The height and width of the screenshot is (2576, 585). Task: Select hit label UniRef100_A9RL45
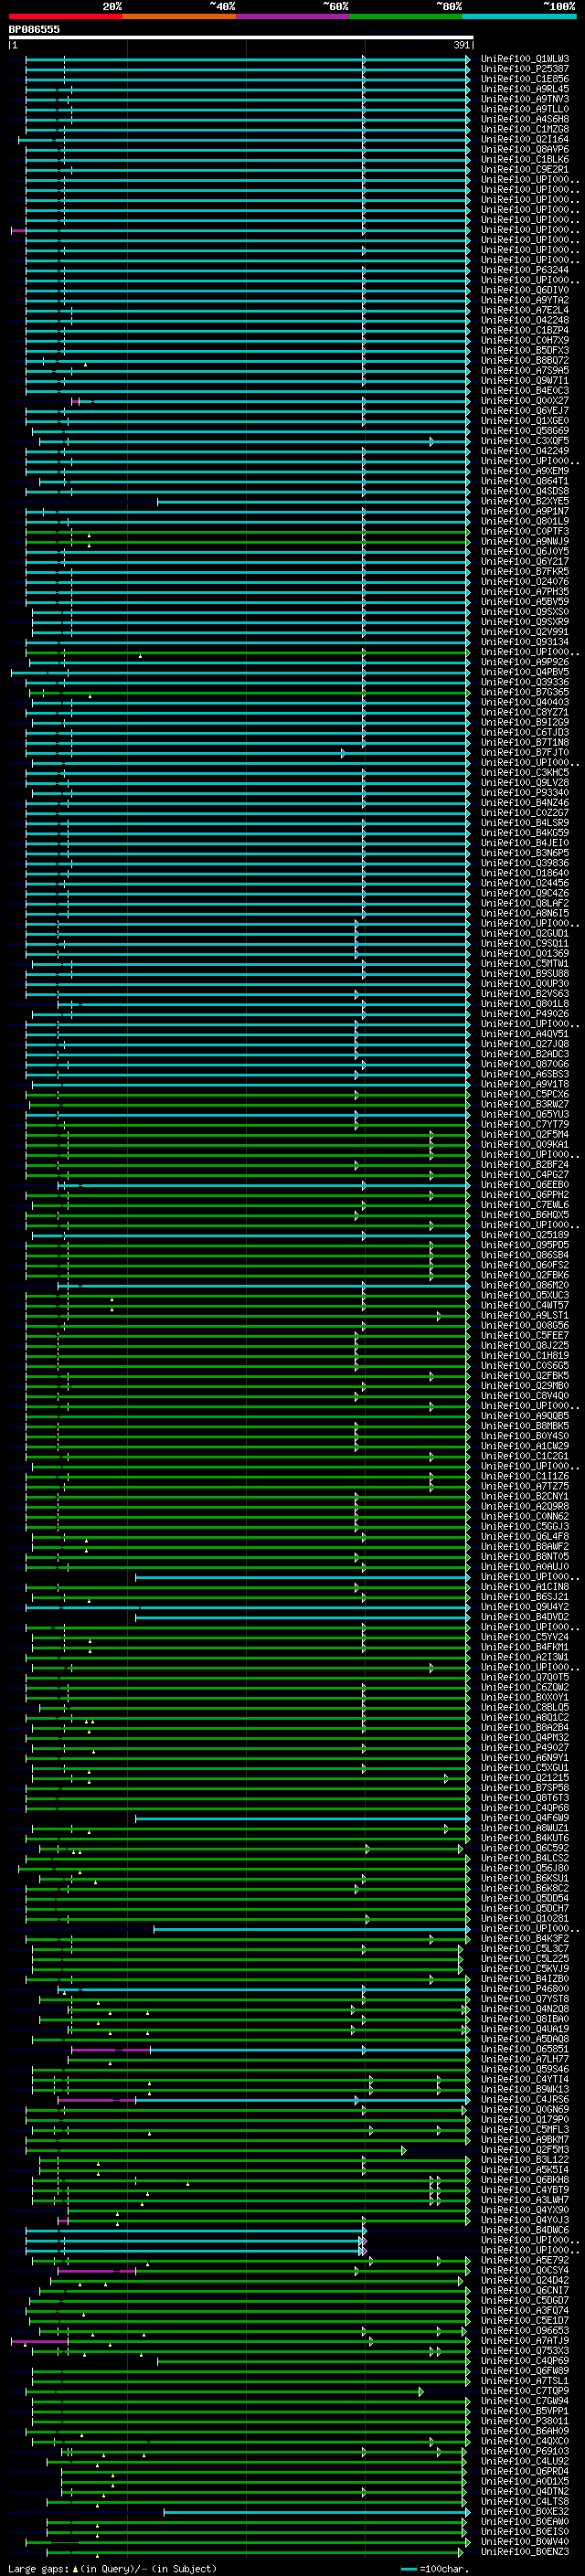[524, 89]
